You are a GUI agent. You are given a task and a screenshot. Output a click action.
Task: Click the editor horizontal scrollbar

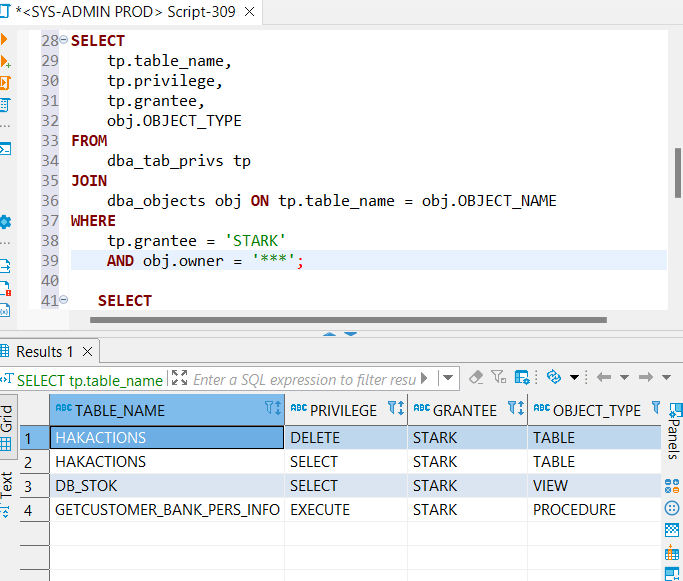[x=348, y=320]
